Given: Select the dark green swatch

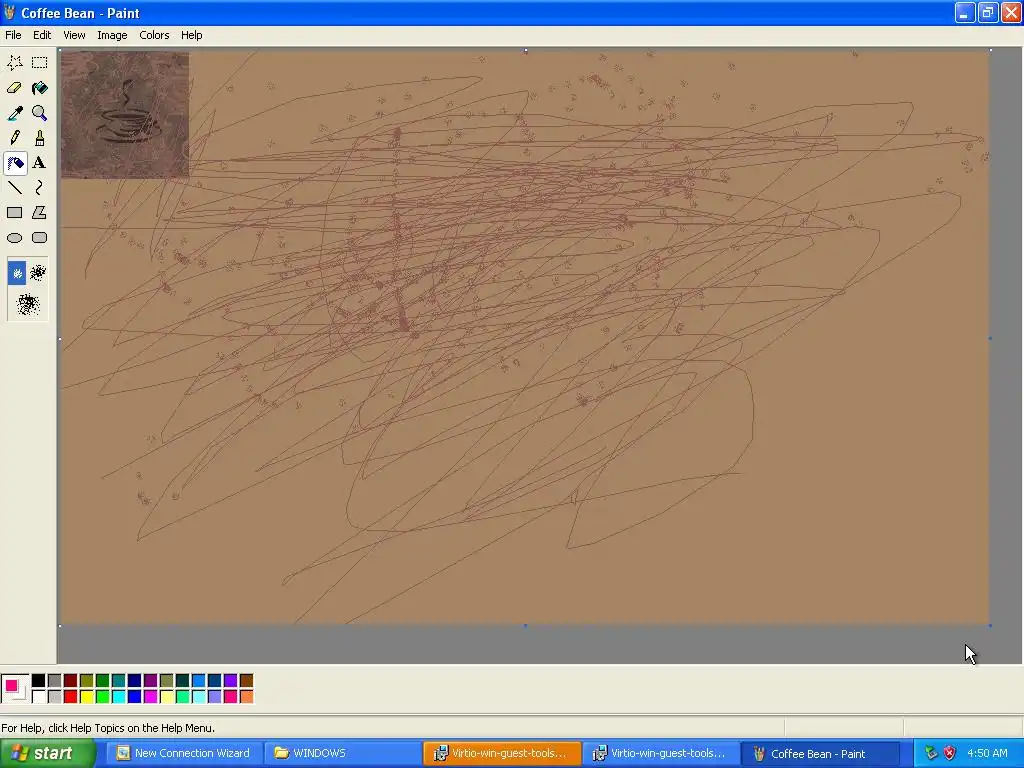Looking at the screenshot, I should (103, 680).
